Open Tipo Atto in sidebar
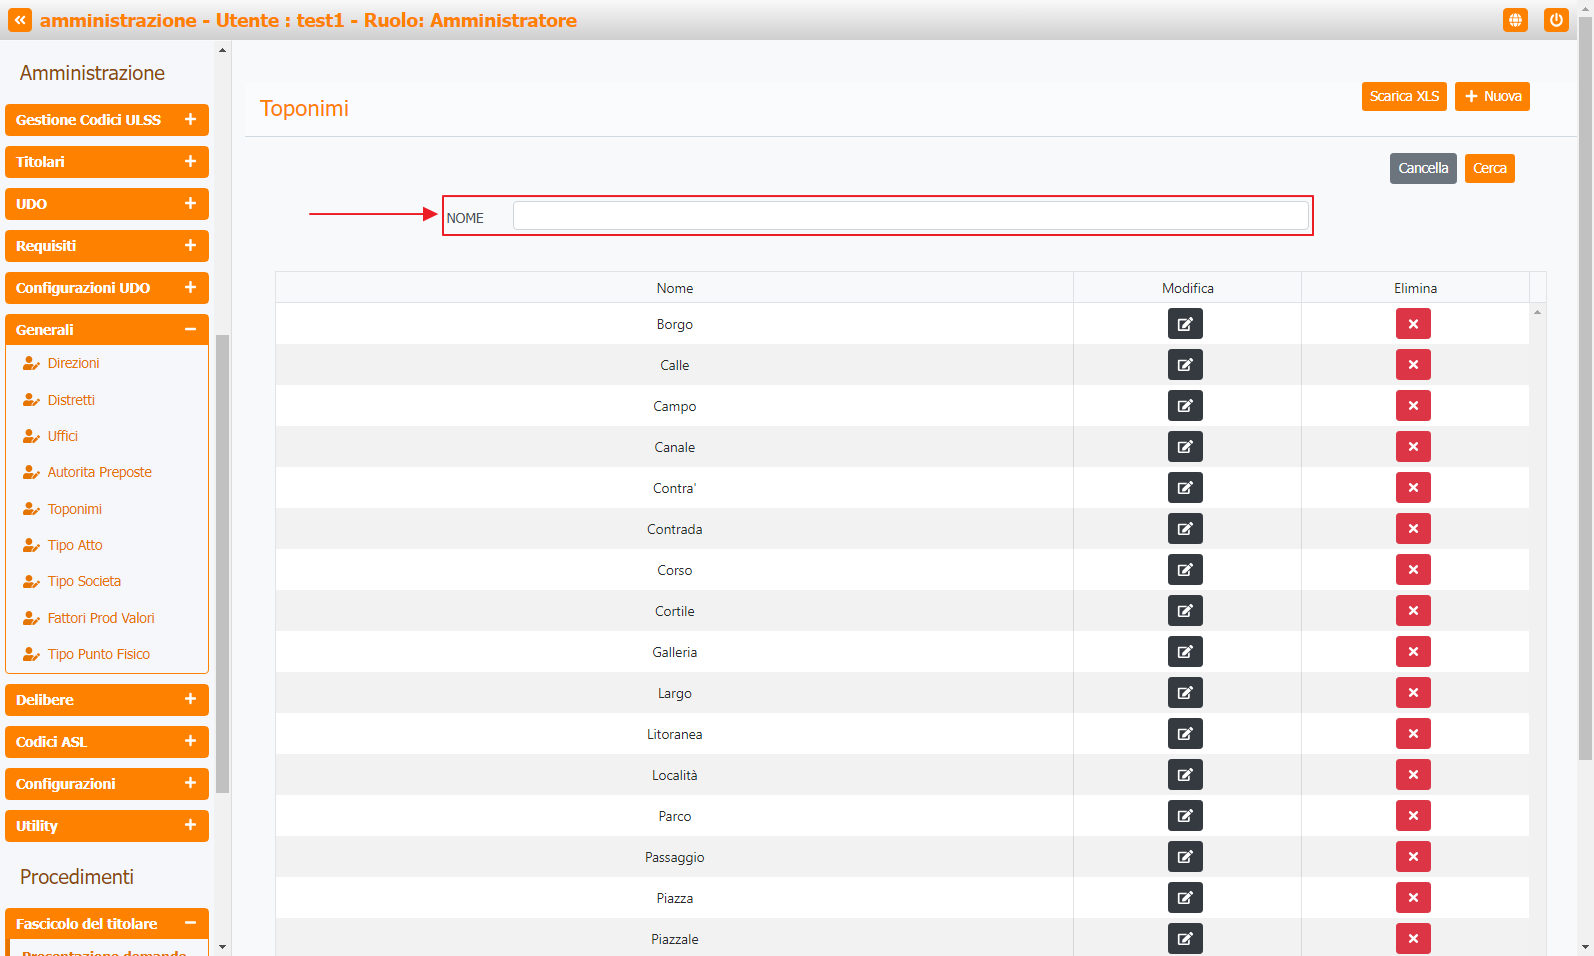This screenshot has height=956, width=1594. pyautogui.click(x=75, y=545)
